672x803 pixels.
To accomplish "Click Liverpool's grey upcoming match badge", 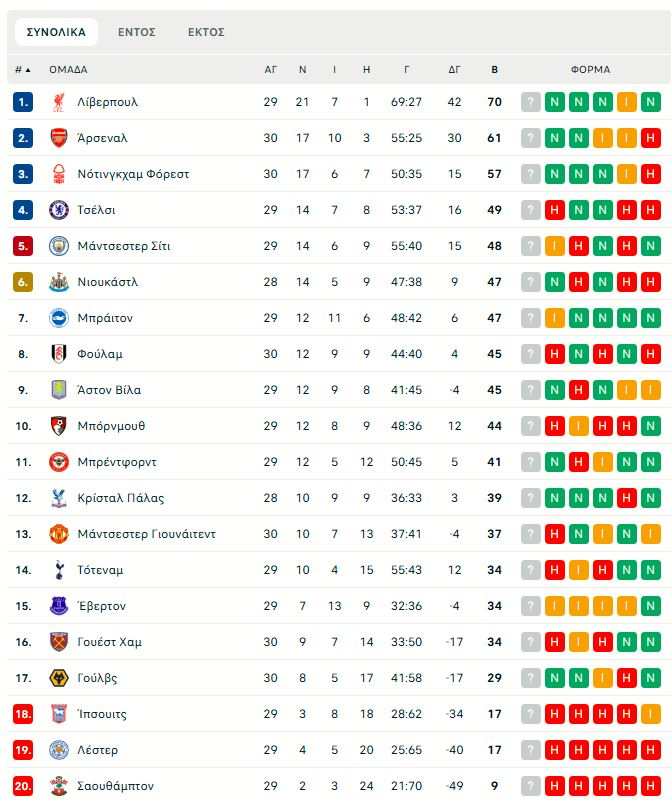I will 530,102.
